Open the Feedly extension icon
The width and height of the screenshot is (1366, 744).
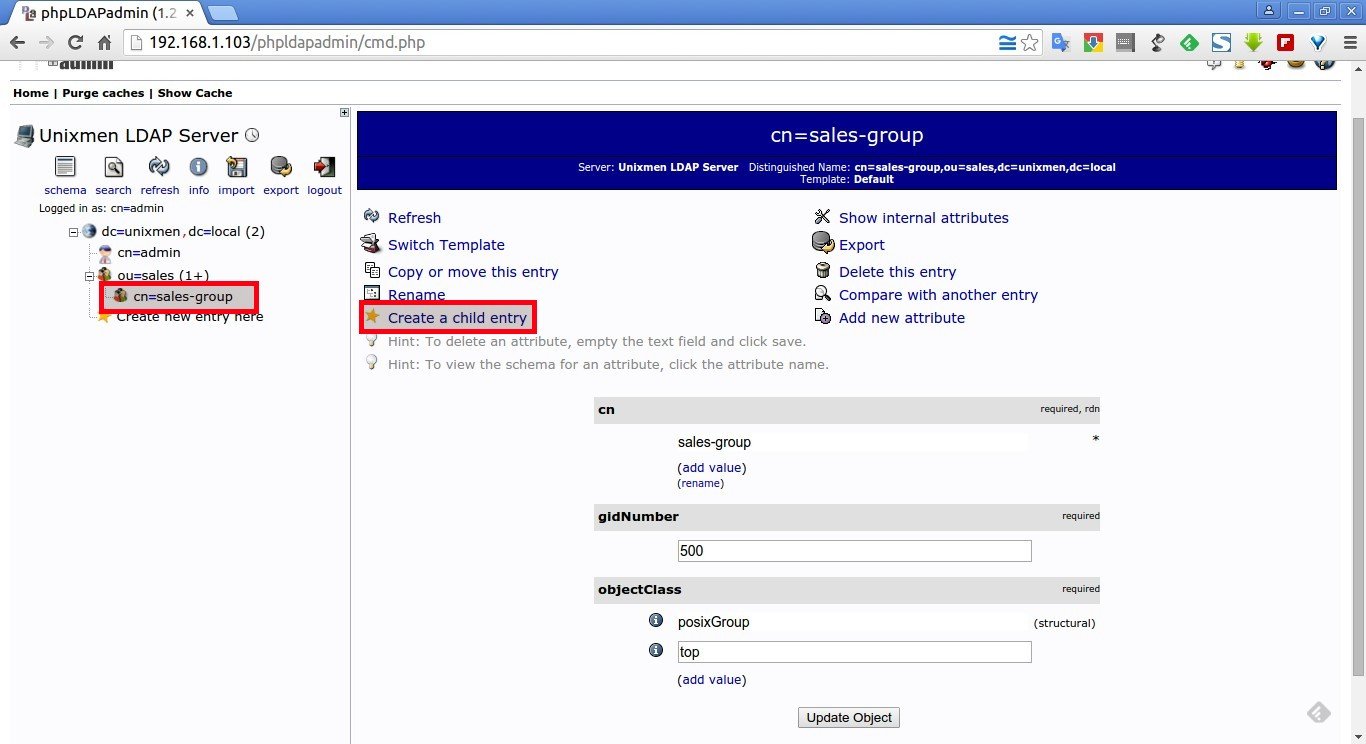coord(1189,43)
